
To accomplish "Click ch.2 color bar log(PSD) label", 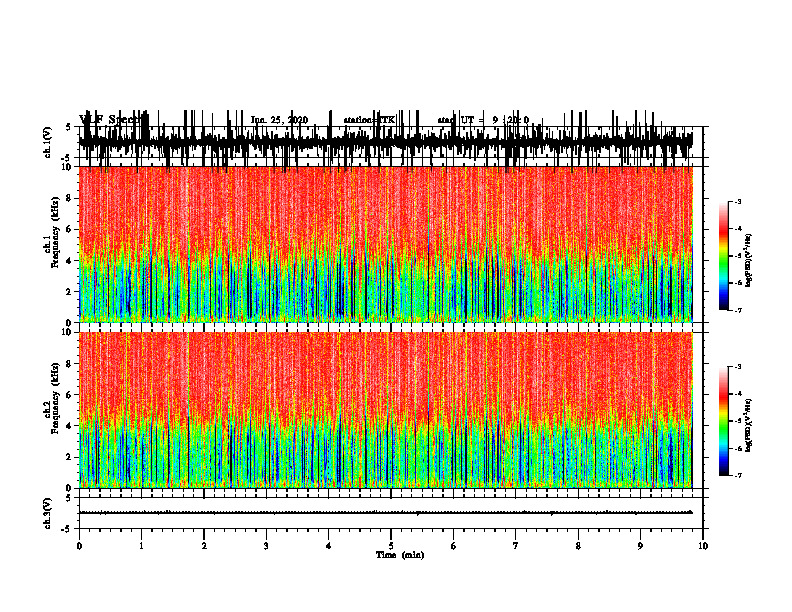I will [x=749, y=425].
